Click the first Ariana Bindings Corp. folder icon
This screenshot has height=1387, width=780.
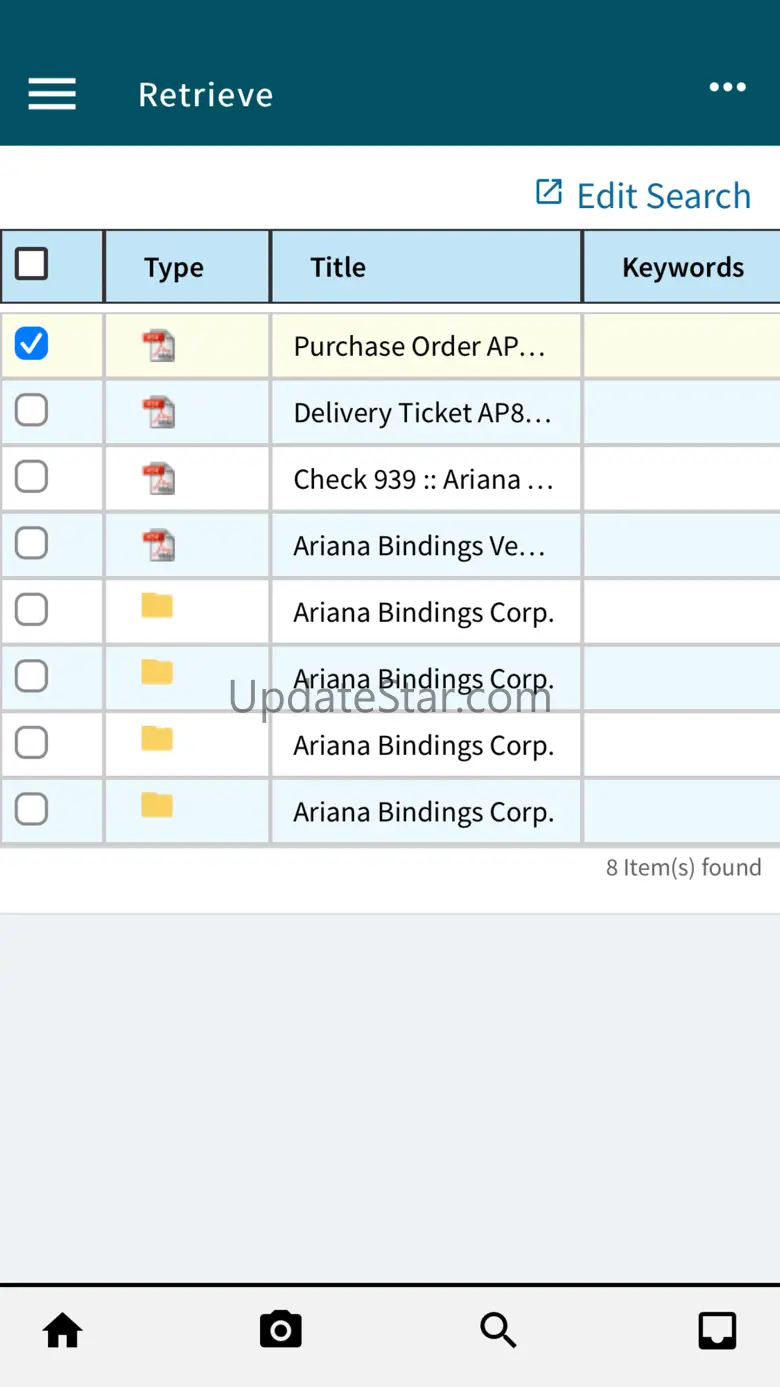coord(157,606)
